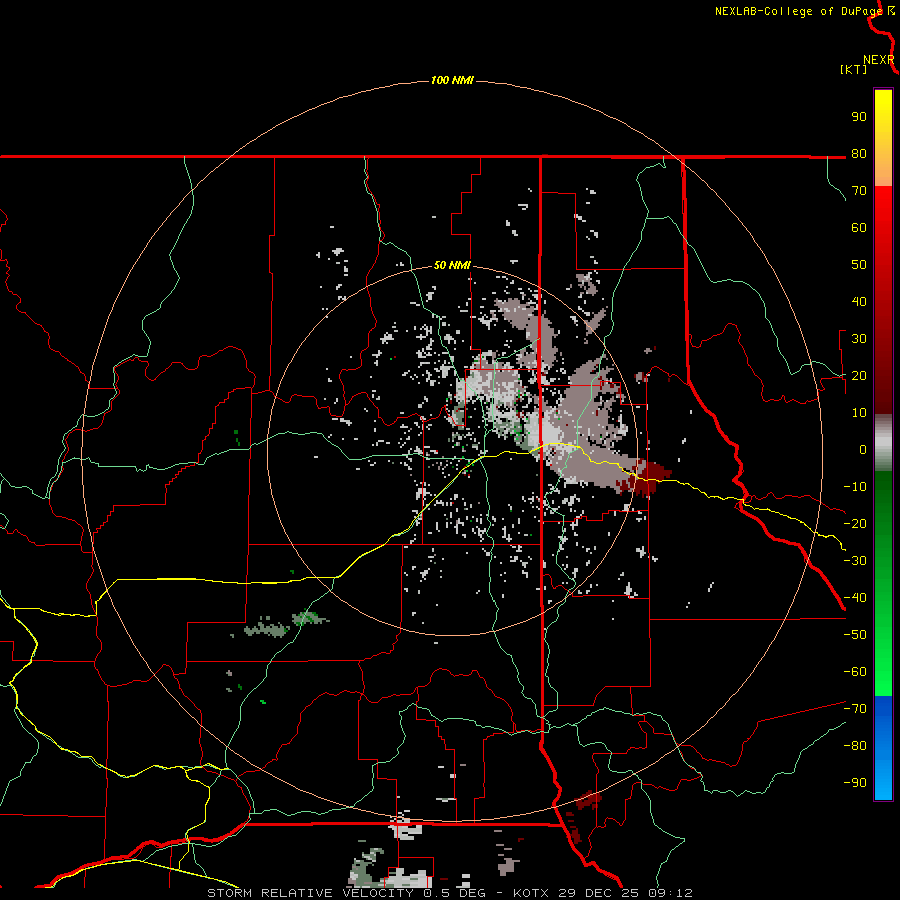Click the dark red outbound velocity patch on 50 NMI ring
Viewport: 900px width, 900px height.
pos(646,480)
